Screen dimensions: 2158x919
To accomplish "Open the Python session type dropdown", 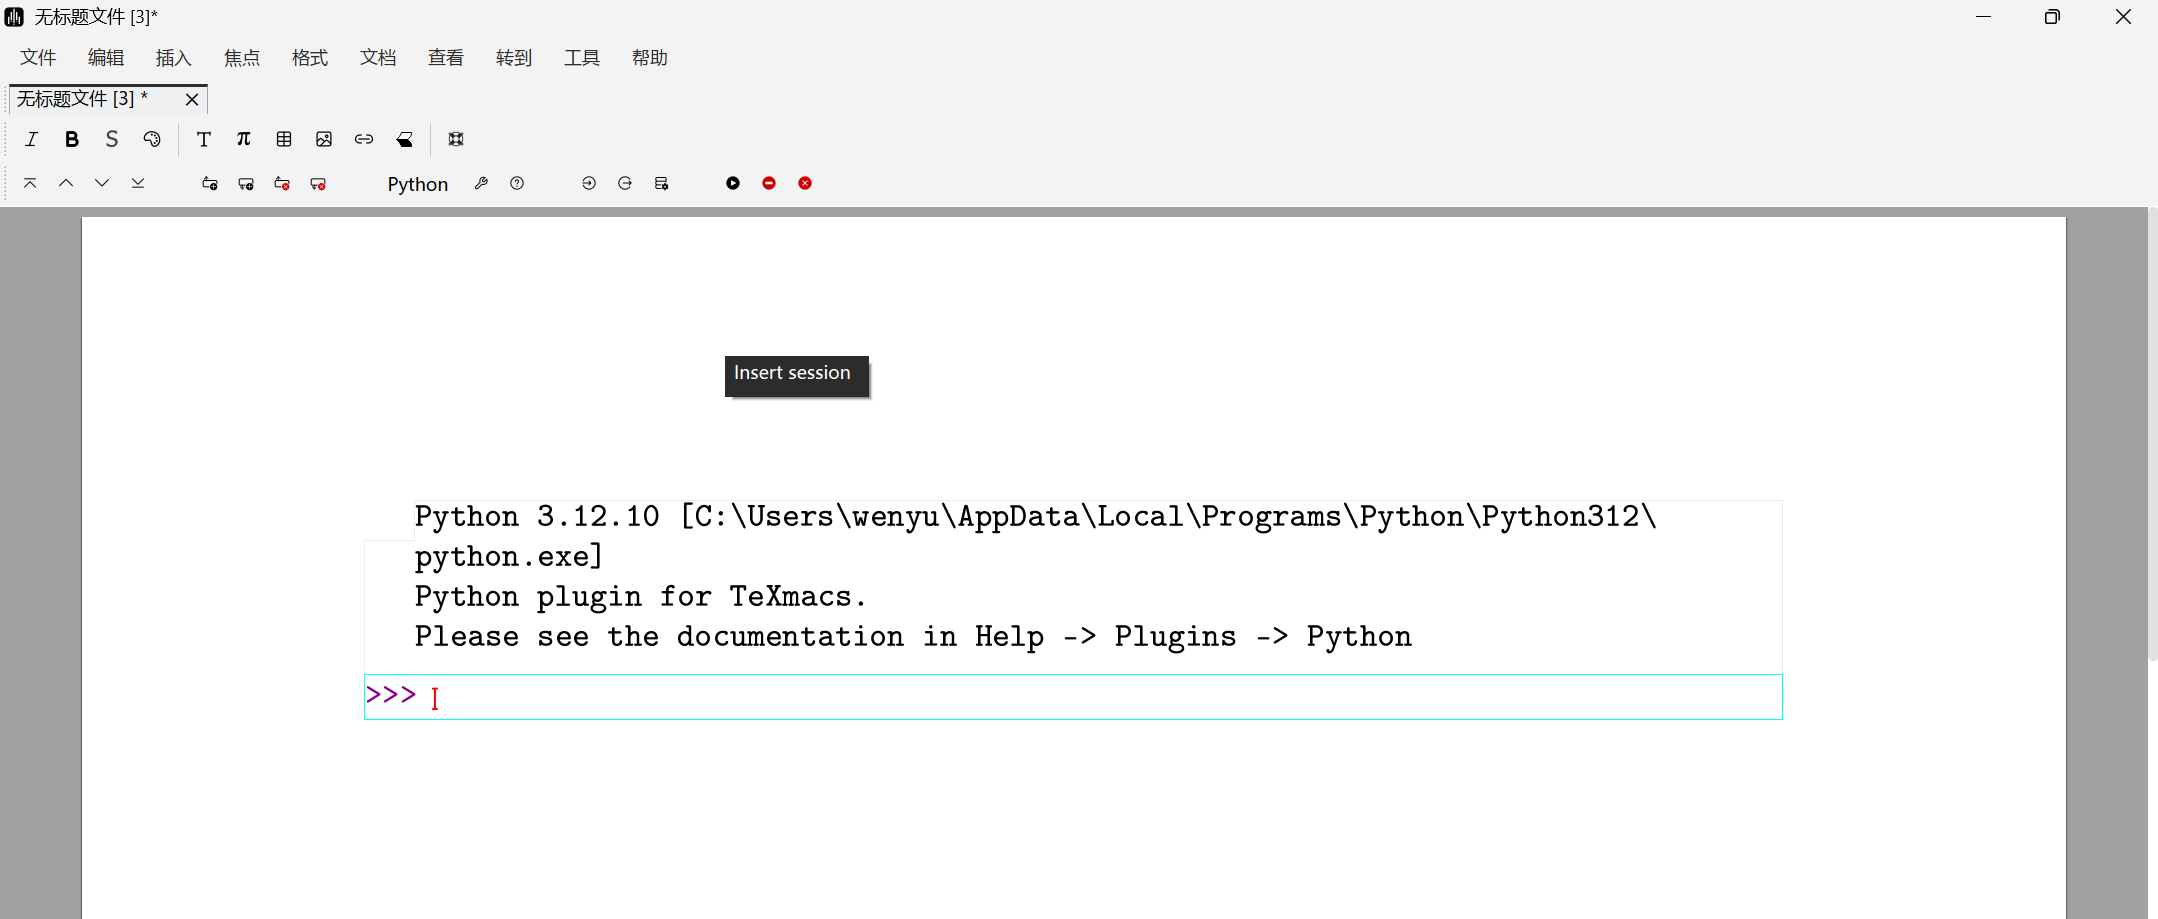I will tap(417, 184).
